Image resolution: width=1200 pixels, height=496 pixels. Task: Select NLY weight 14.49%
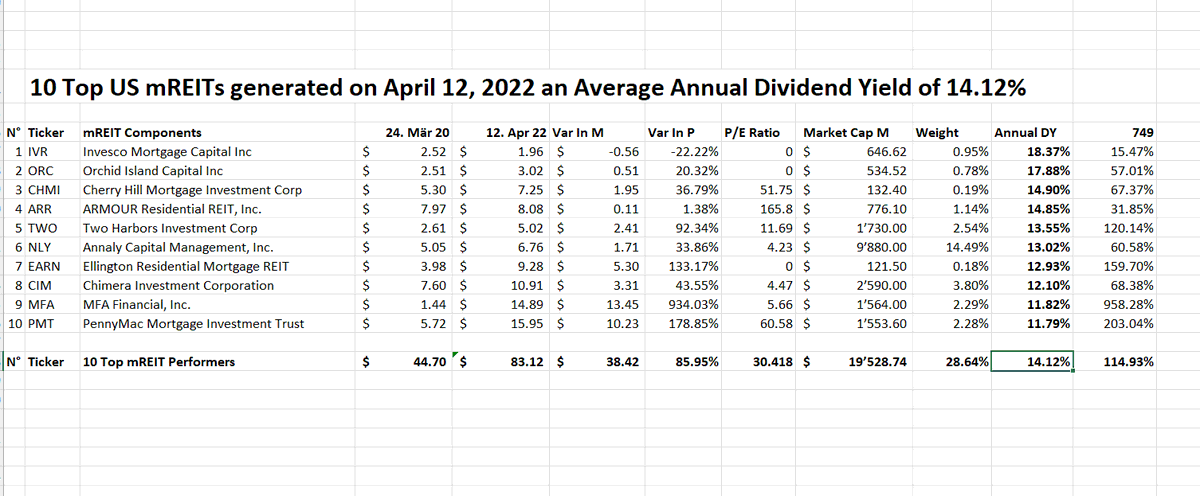(x=967, y=247)
